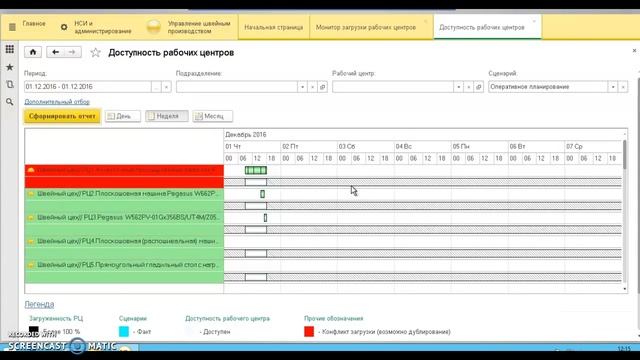Open the Управление швейным производством section icon
Image resolution: width=640 pixels, height=360 pixels.
(153, 27)
